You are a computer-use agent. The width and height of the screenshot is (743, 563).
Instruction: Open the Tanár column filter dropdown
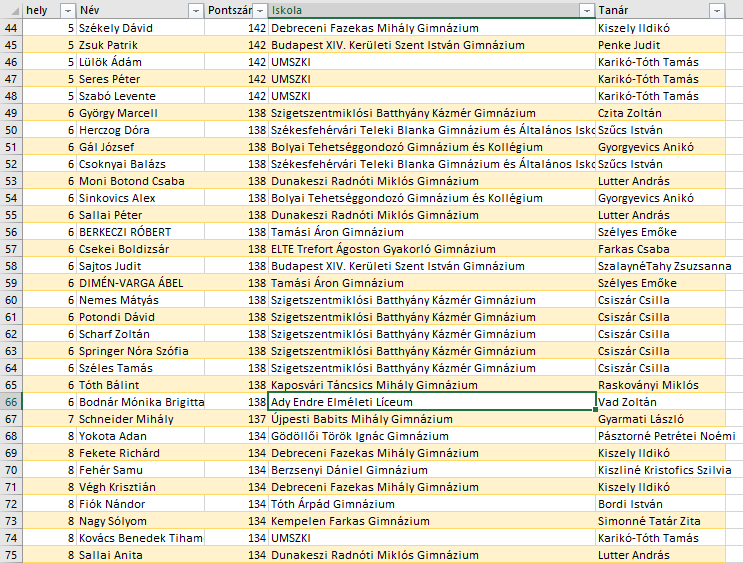click(716, 10)
